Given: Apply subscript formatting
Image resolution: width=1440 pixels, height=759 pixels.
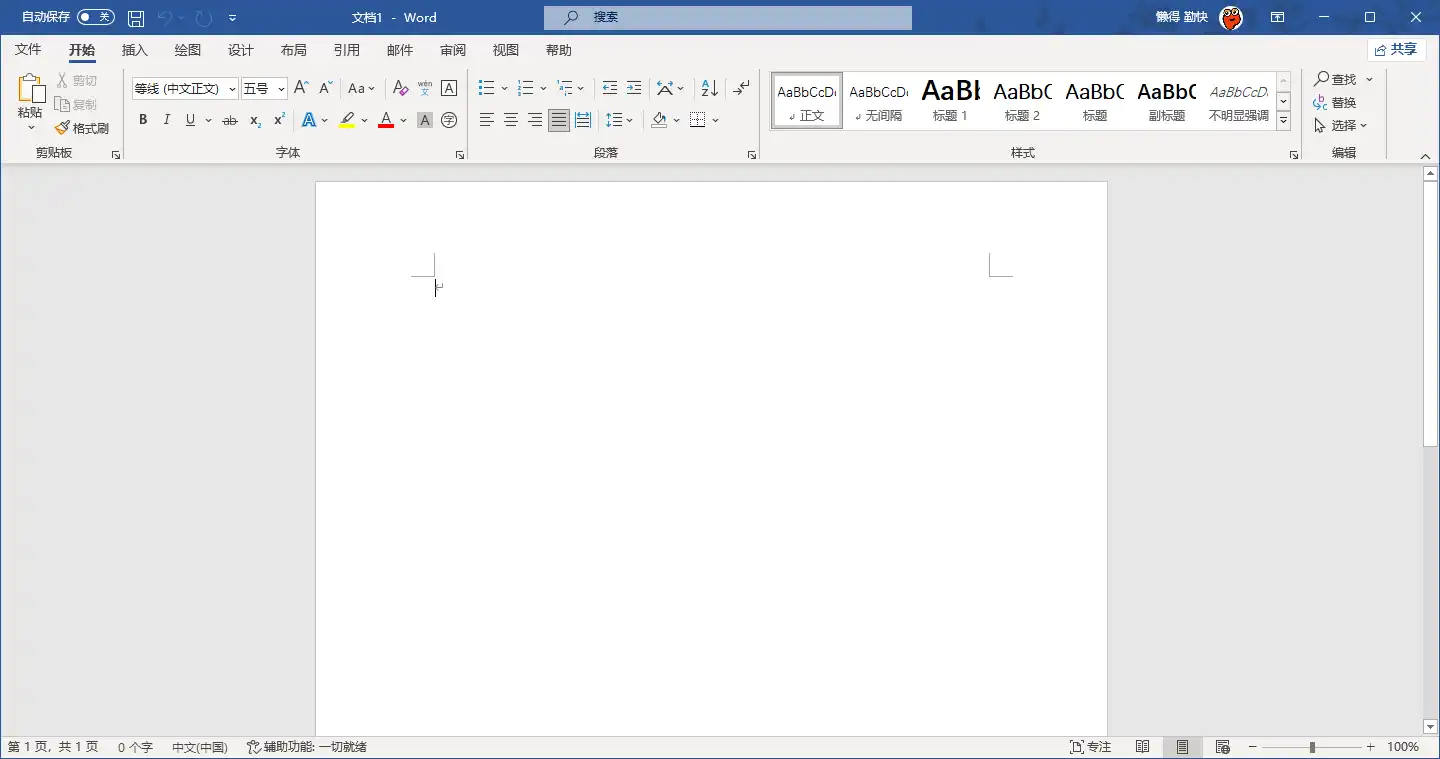Looking at the screenshot, I should tap(255, 120).
